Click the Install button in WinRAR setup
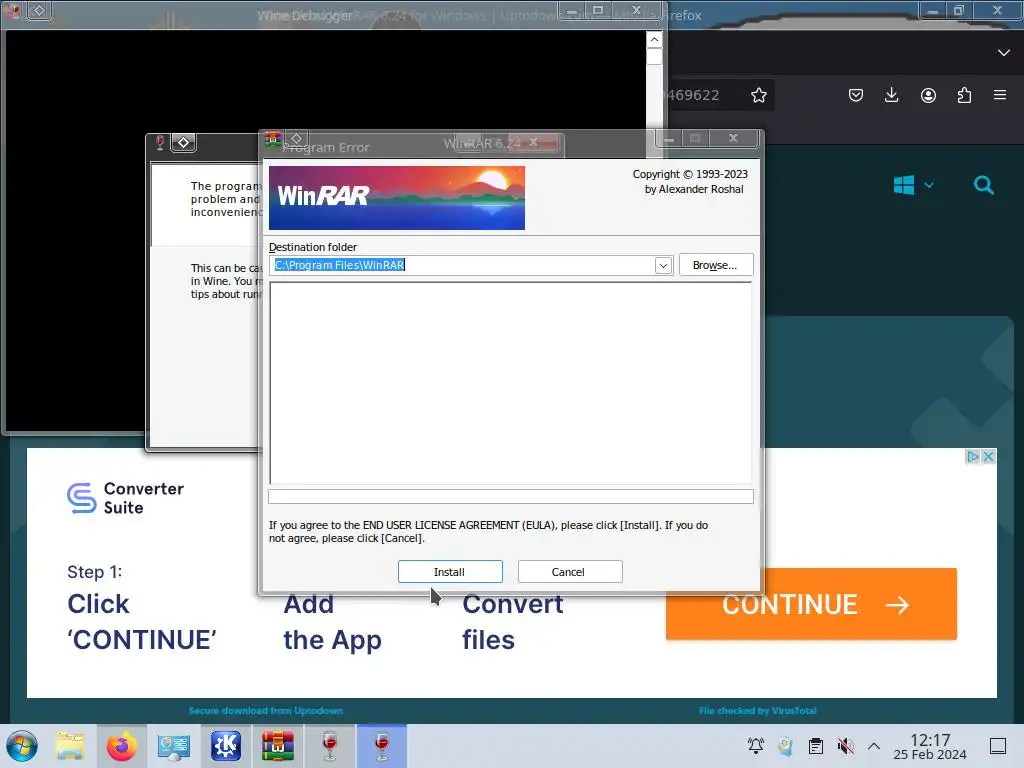 click(450, 571)
